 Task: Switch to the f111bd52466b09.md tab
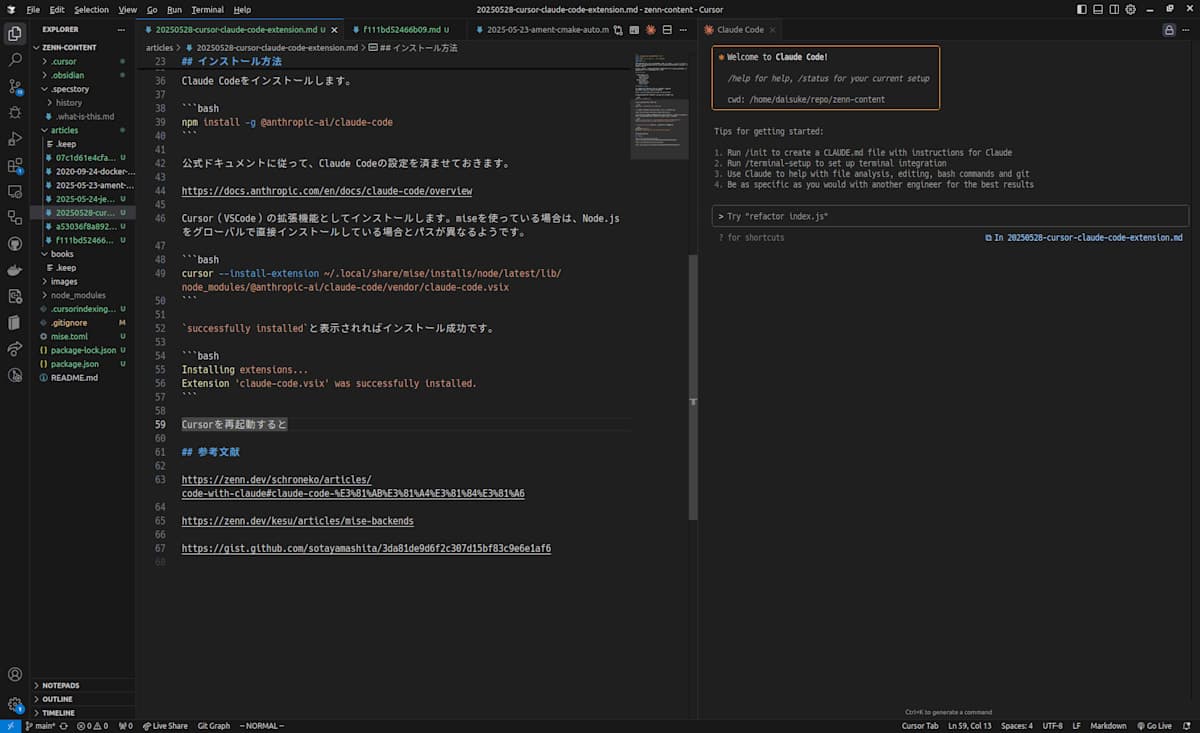click(x=402, y=30)
